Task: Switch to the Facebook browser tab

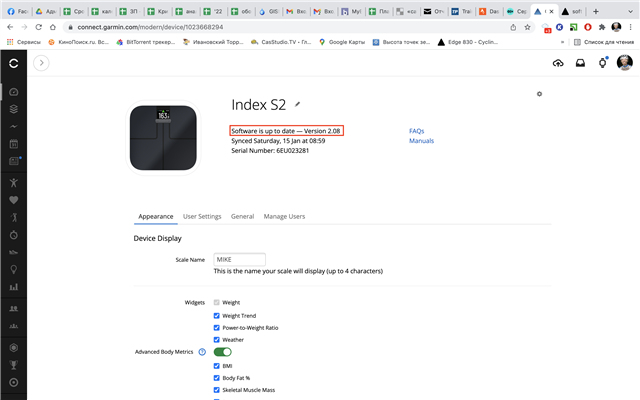Action: pyautogui.click(x=17, y=11)
